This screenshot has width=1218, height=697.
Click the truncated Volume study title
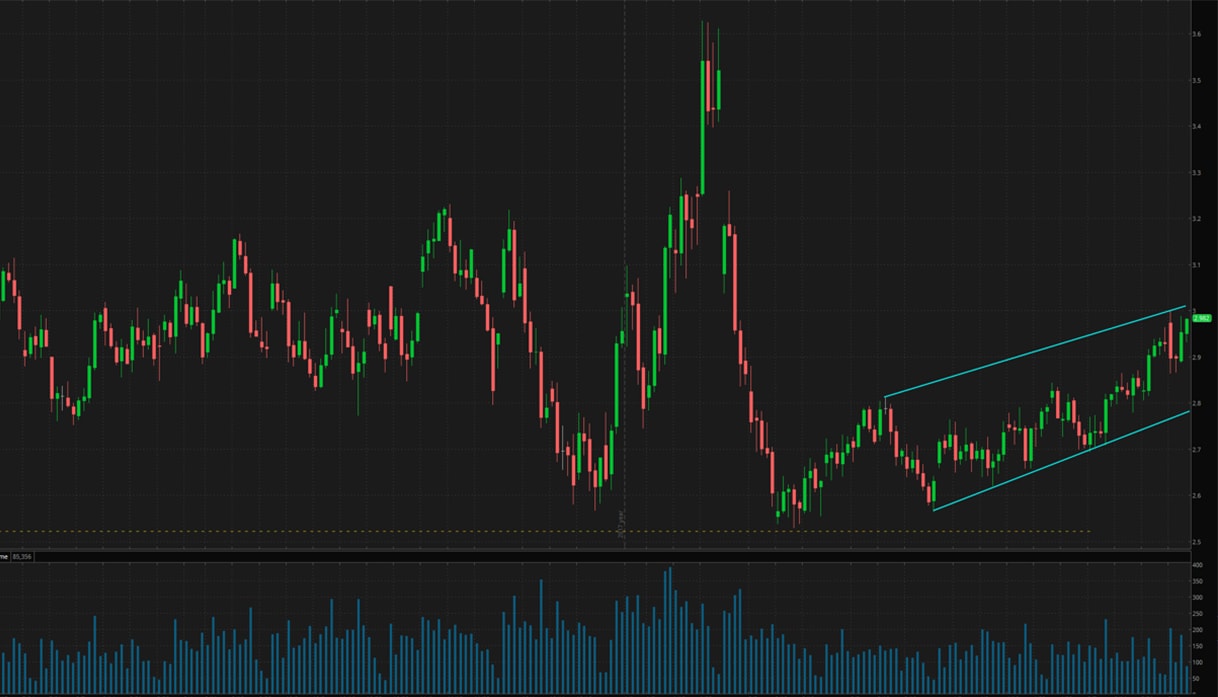click(x=4, y=556)
